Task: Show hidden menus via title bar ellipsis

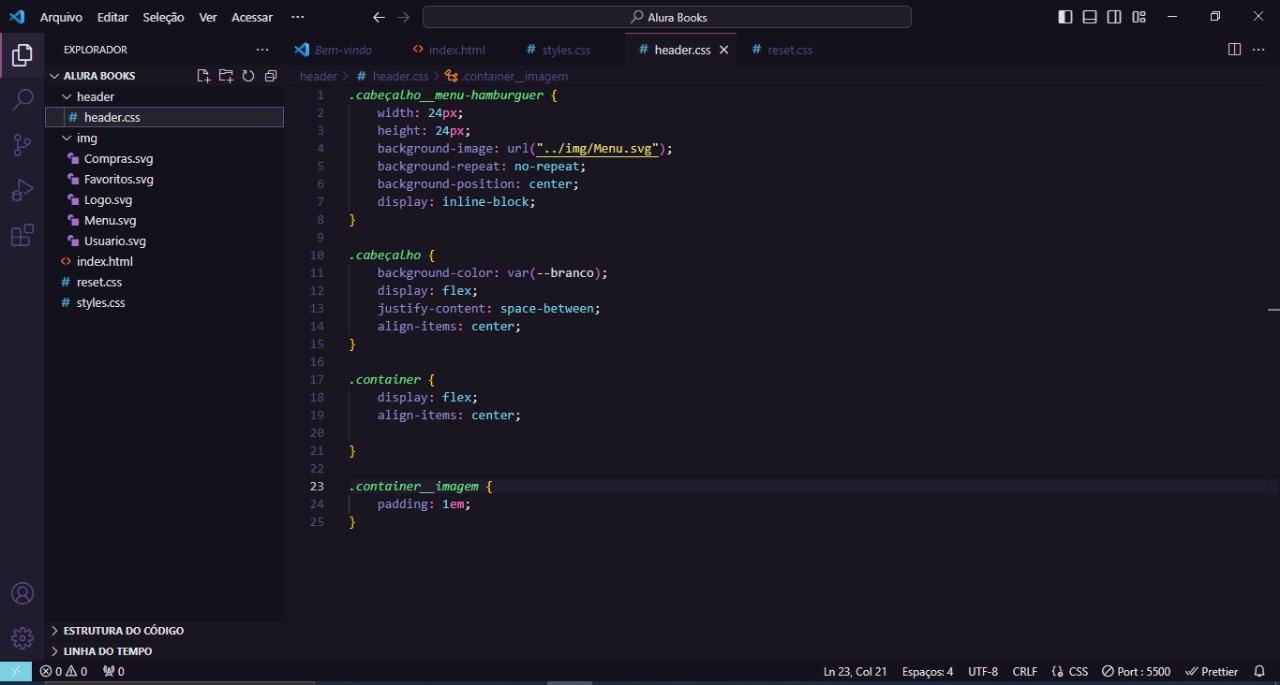Action: 298,17
